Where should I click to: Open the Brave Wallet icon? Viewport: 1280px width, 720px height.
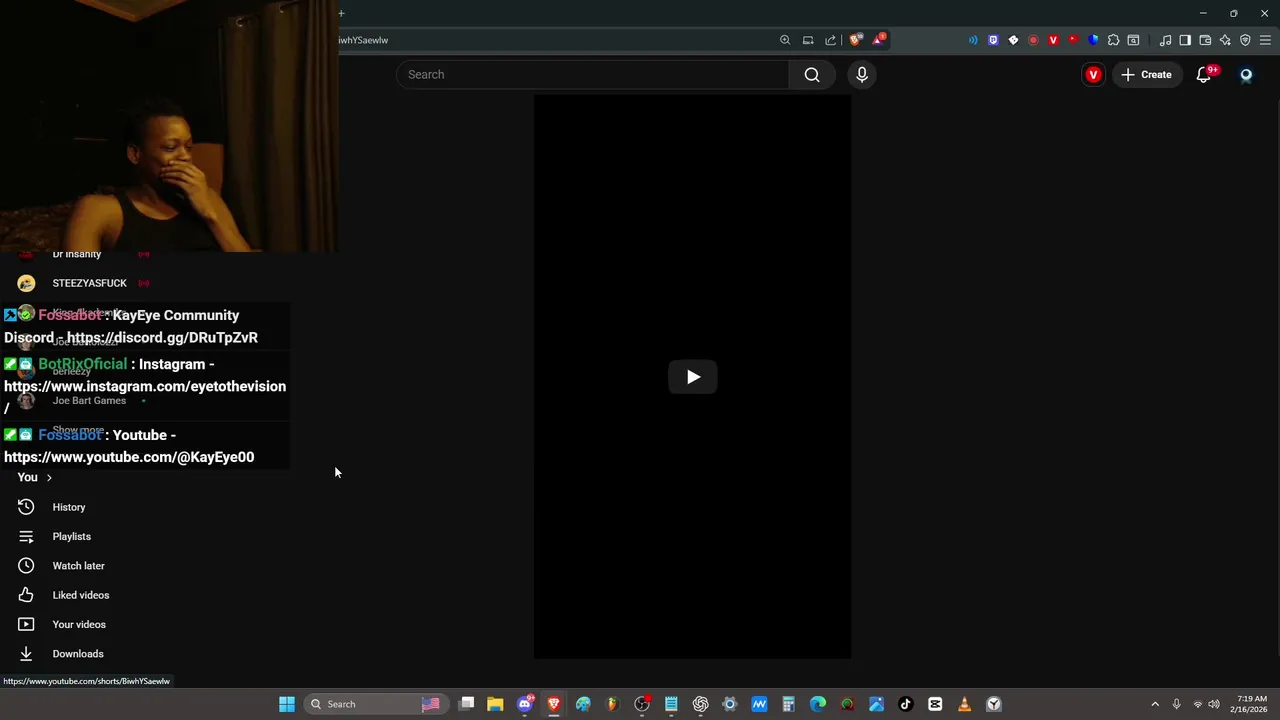tap(1205, 40)
